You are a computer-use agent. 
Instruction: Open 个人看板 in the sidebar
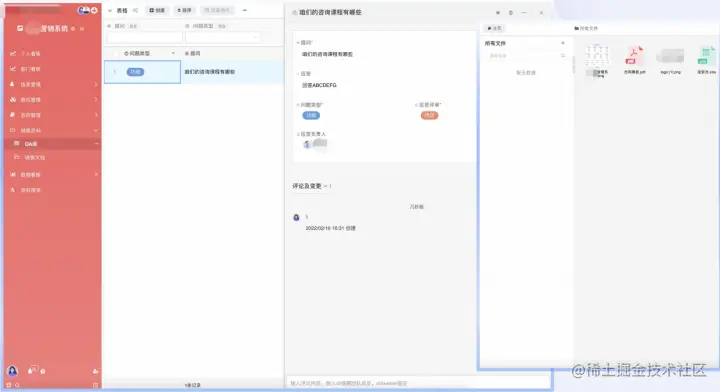coord(30,54)
